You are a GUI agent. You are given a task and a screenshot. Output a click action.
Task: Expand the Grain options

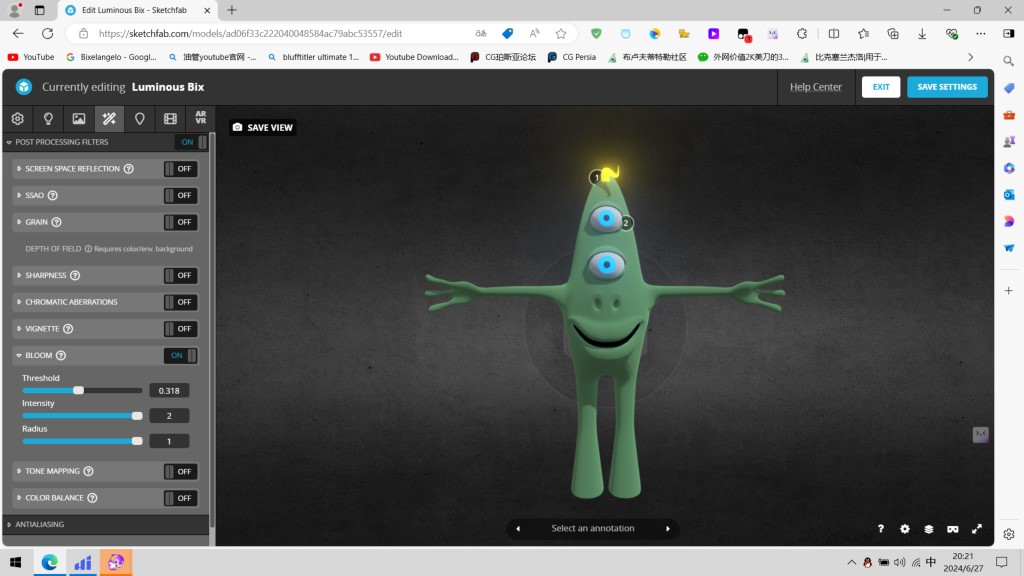[x=19, y=222]
